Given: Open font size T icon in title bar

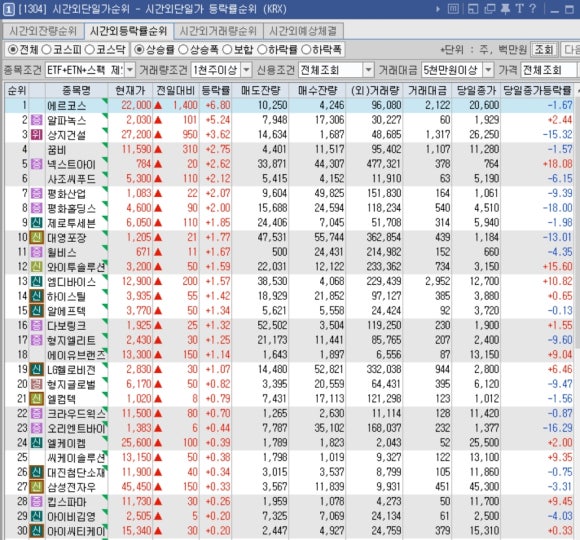Looking at the screenshot, I should pyautogui.click(x=520, y=9).
